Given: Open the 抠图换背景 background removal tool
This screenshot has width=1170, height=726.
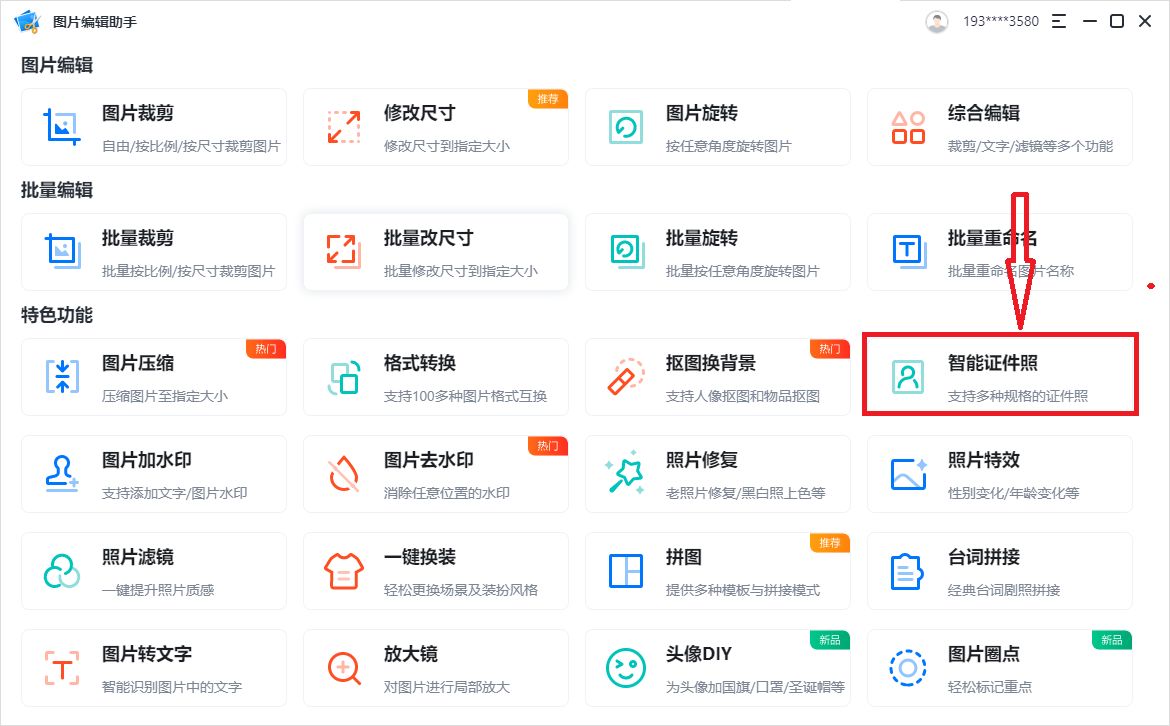Looking at the screenshot, I should [x=717, y=376].
